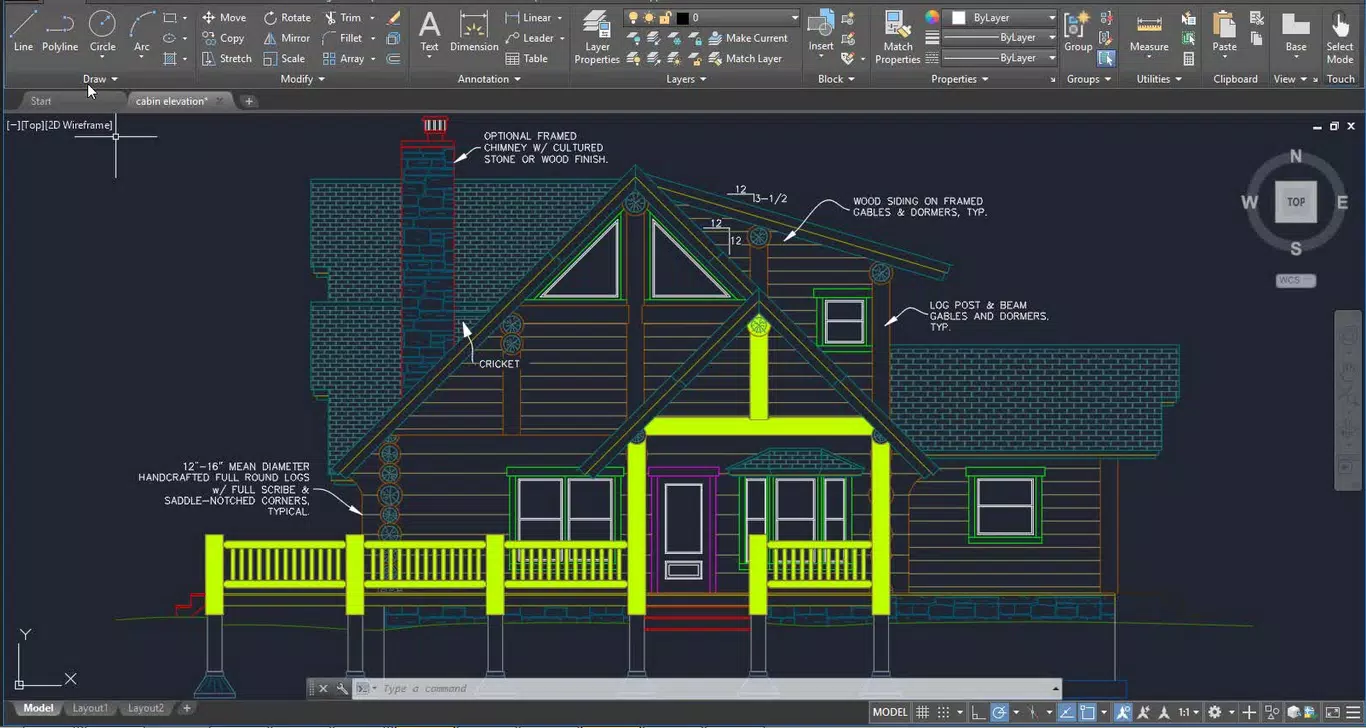
Task: Click the TOP face of ViewCube
Action: click(x=1296, y=202)
